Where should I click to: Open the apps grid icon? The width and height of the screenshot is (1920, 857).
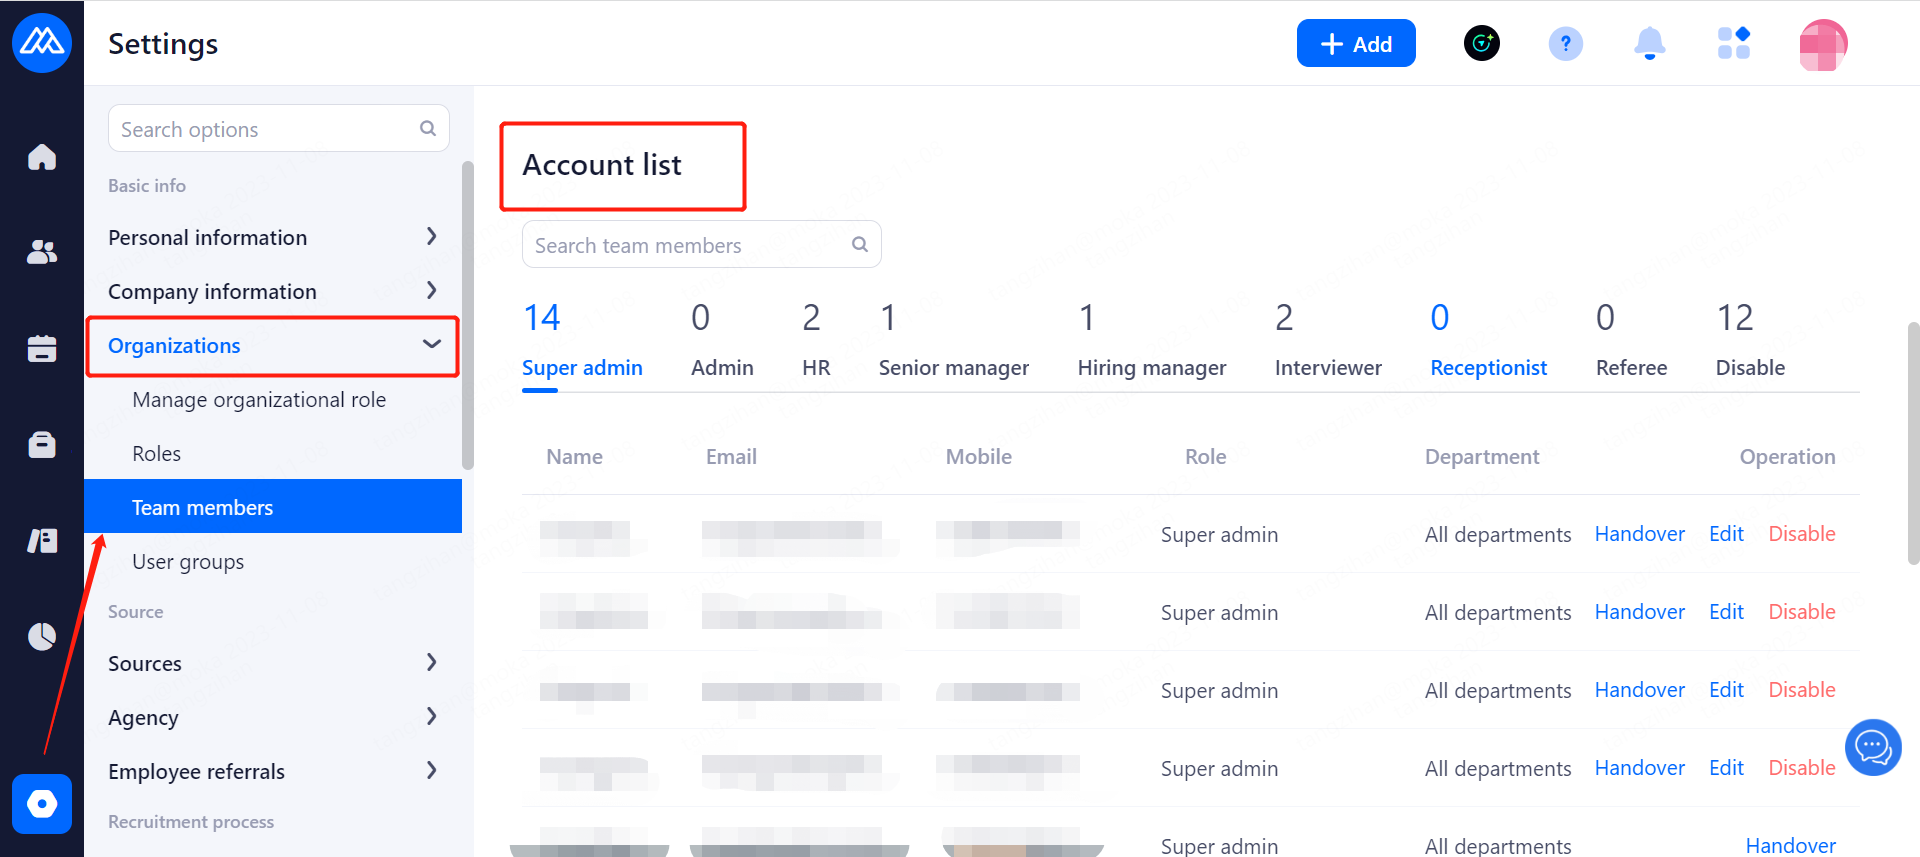tap(1733, 44)
